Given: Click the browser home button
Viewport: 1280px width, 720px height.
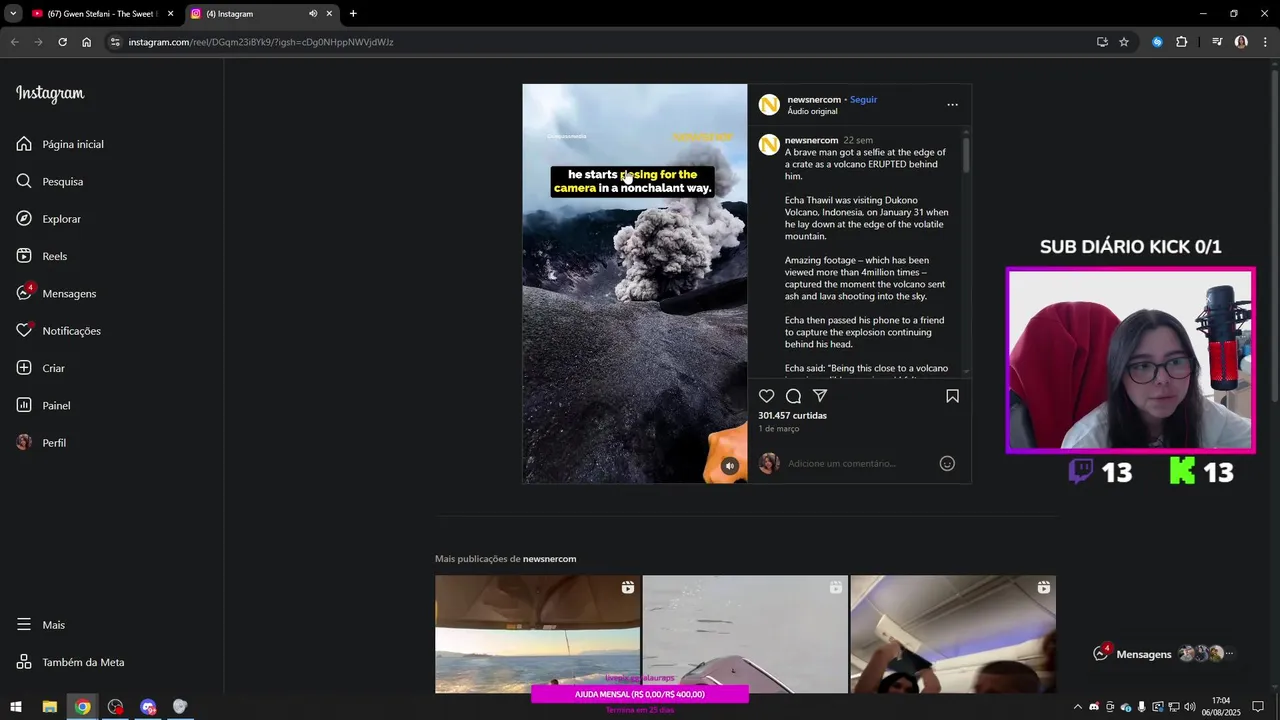Looking at the screenshot, I should (87, 42).
